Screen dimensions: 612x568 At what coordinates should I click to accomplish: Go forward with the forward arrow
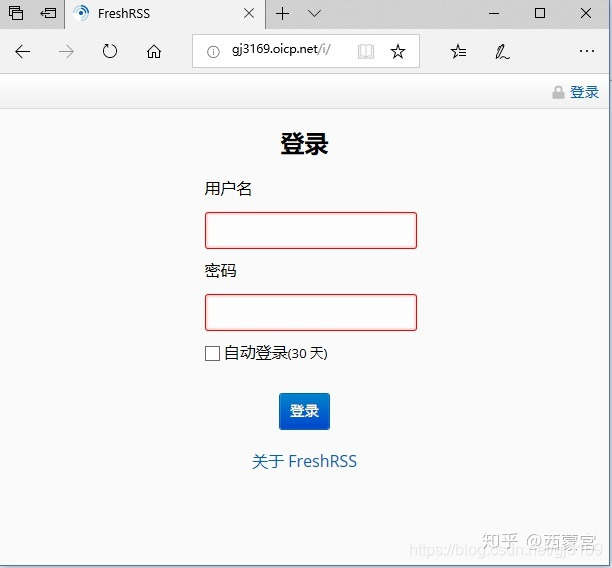click(66, 52)
